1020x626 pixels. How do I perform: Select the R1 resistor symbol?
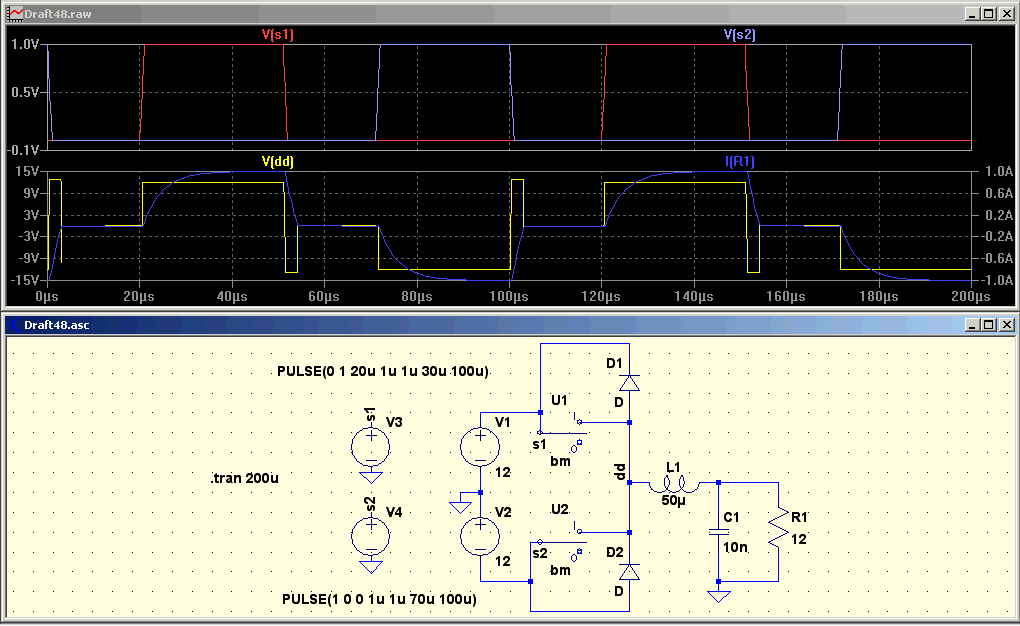pyautogui.click(x=778, y=530)
